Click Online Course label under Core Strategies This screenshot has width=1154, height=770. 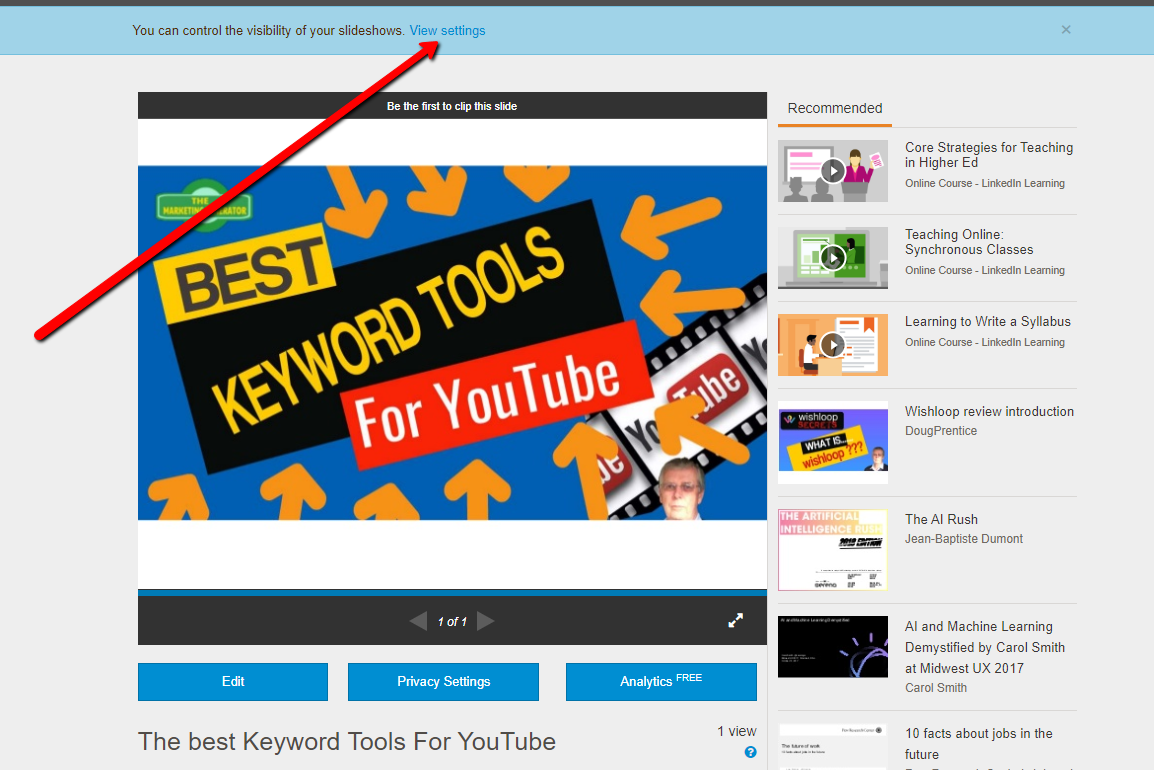985,183
